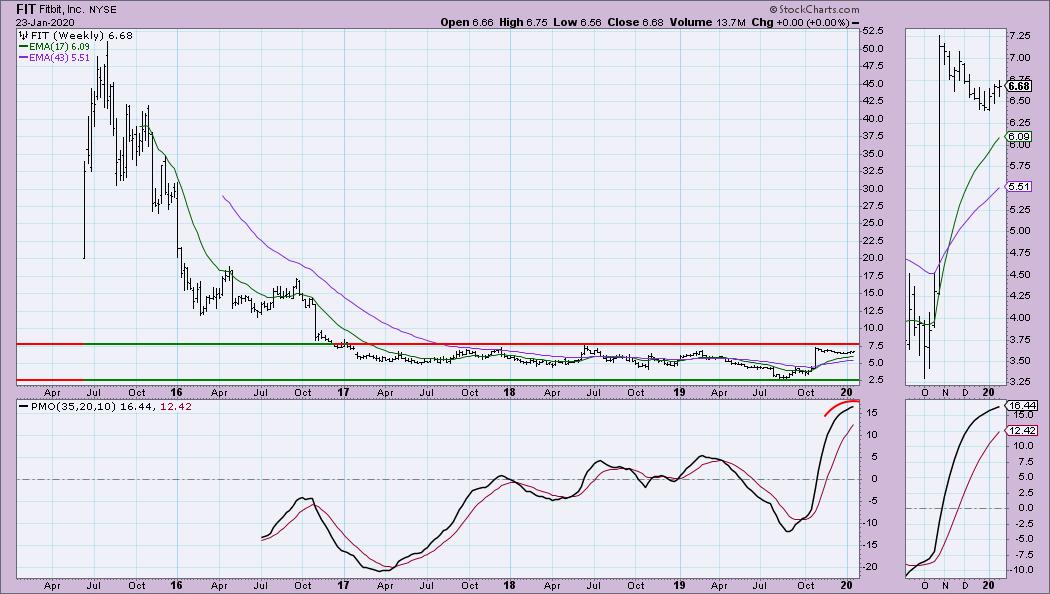Click the 'FIT (Weekly) 6.68' legend entry
1050x594 pixels.
tap(82, 35)
